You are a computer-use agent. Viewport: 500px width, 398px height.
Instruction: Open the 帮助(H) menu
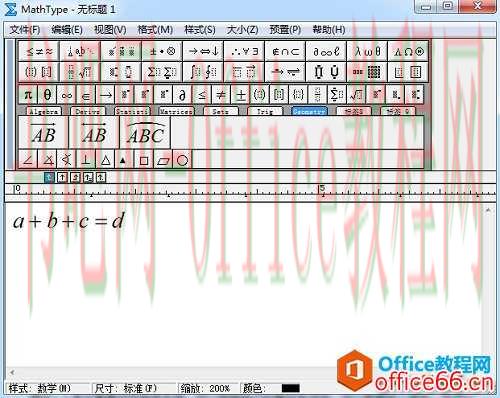pos(329,30)
